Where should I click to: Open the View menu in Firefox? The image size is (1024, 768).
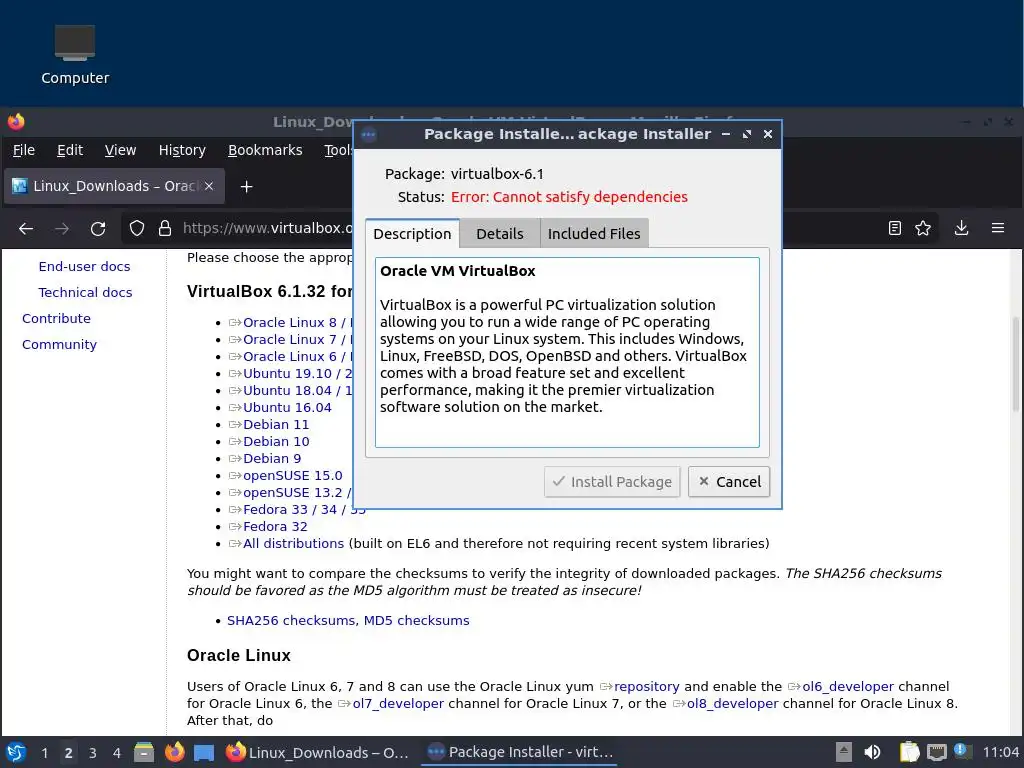click(x=120, y=150)
